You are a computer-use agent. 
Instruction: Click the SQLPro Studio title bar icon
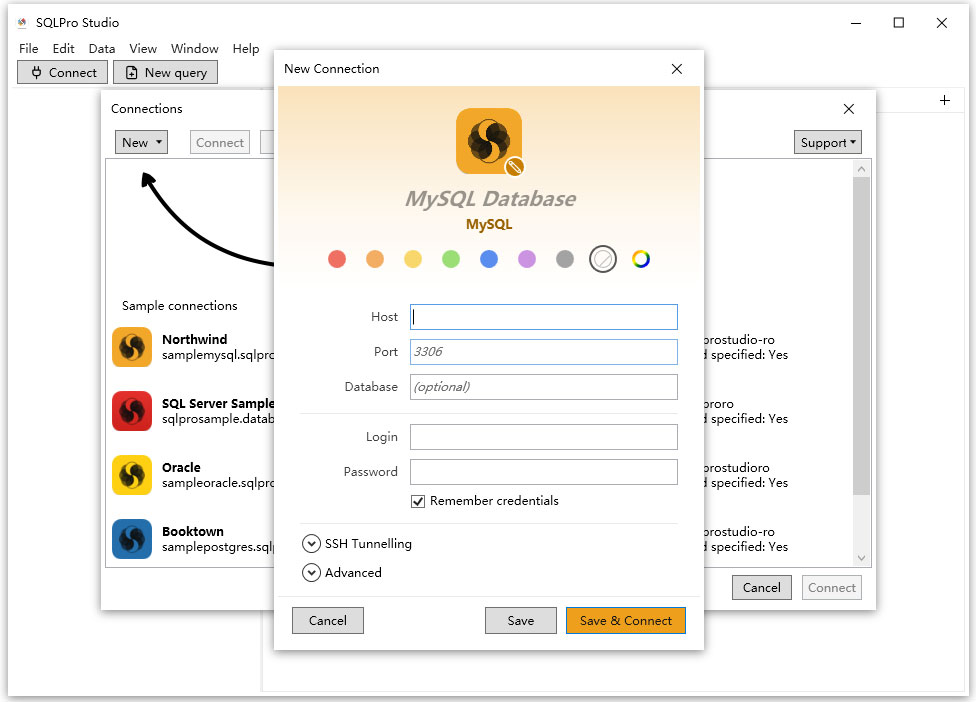[x=22, y=23]
